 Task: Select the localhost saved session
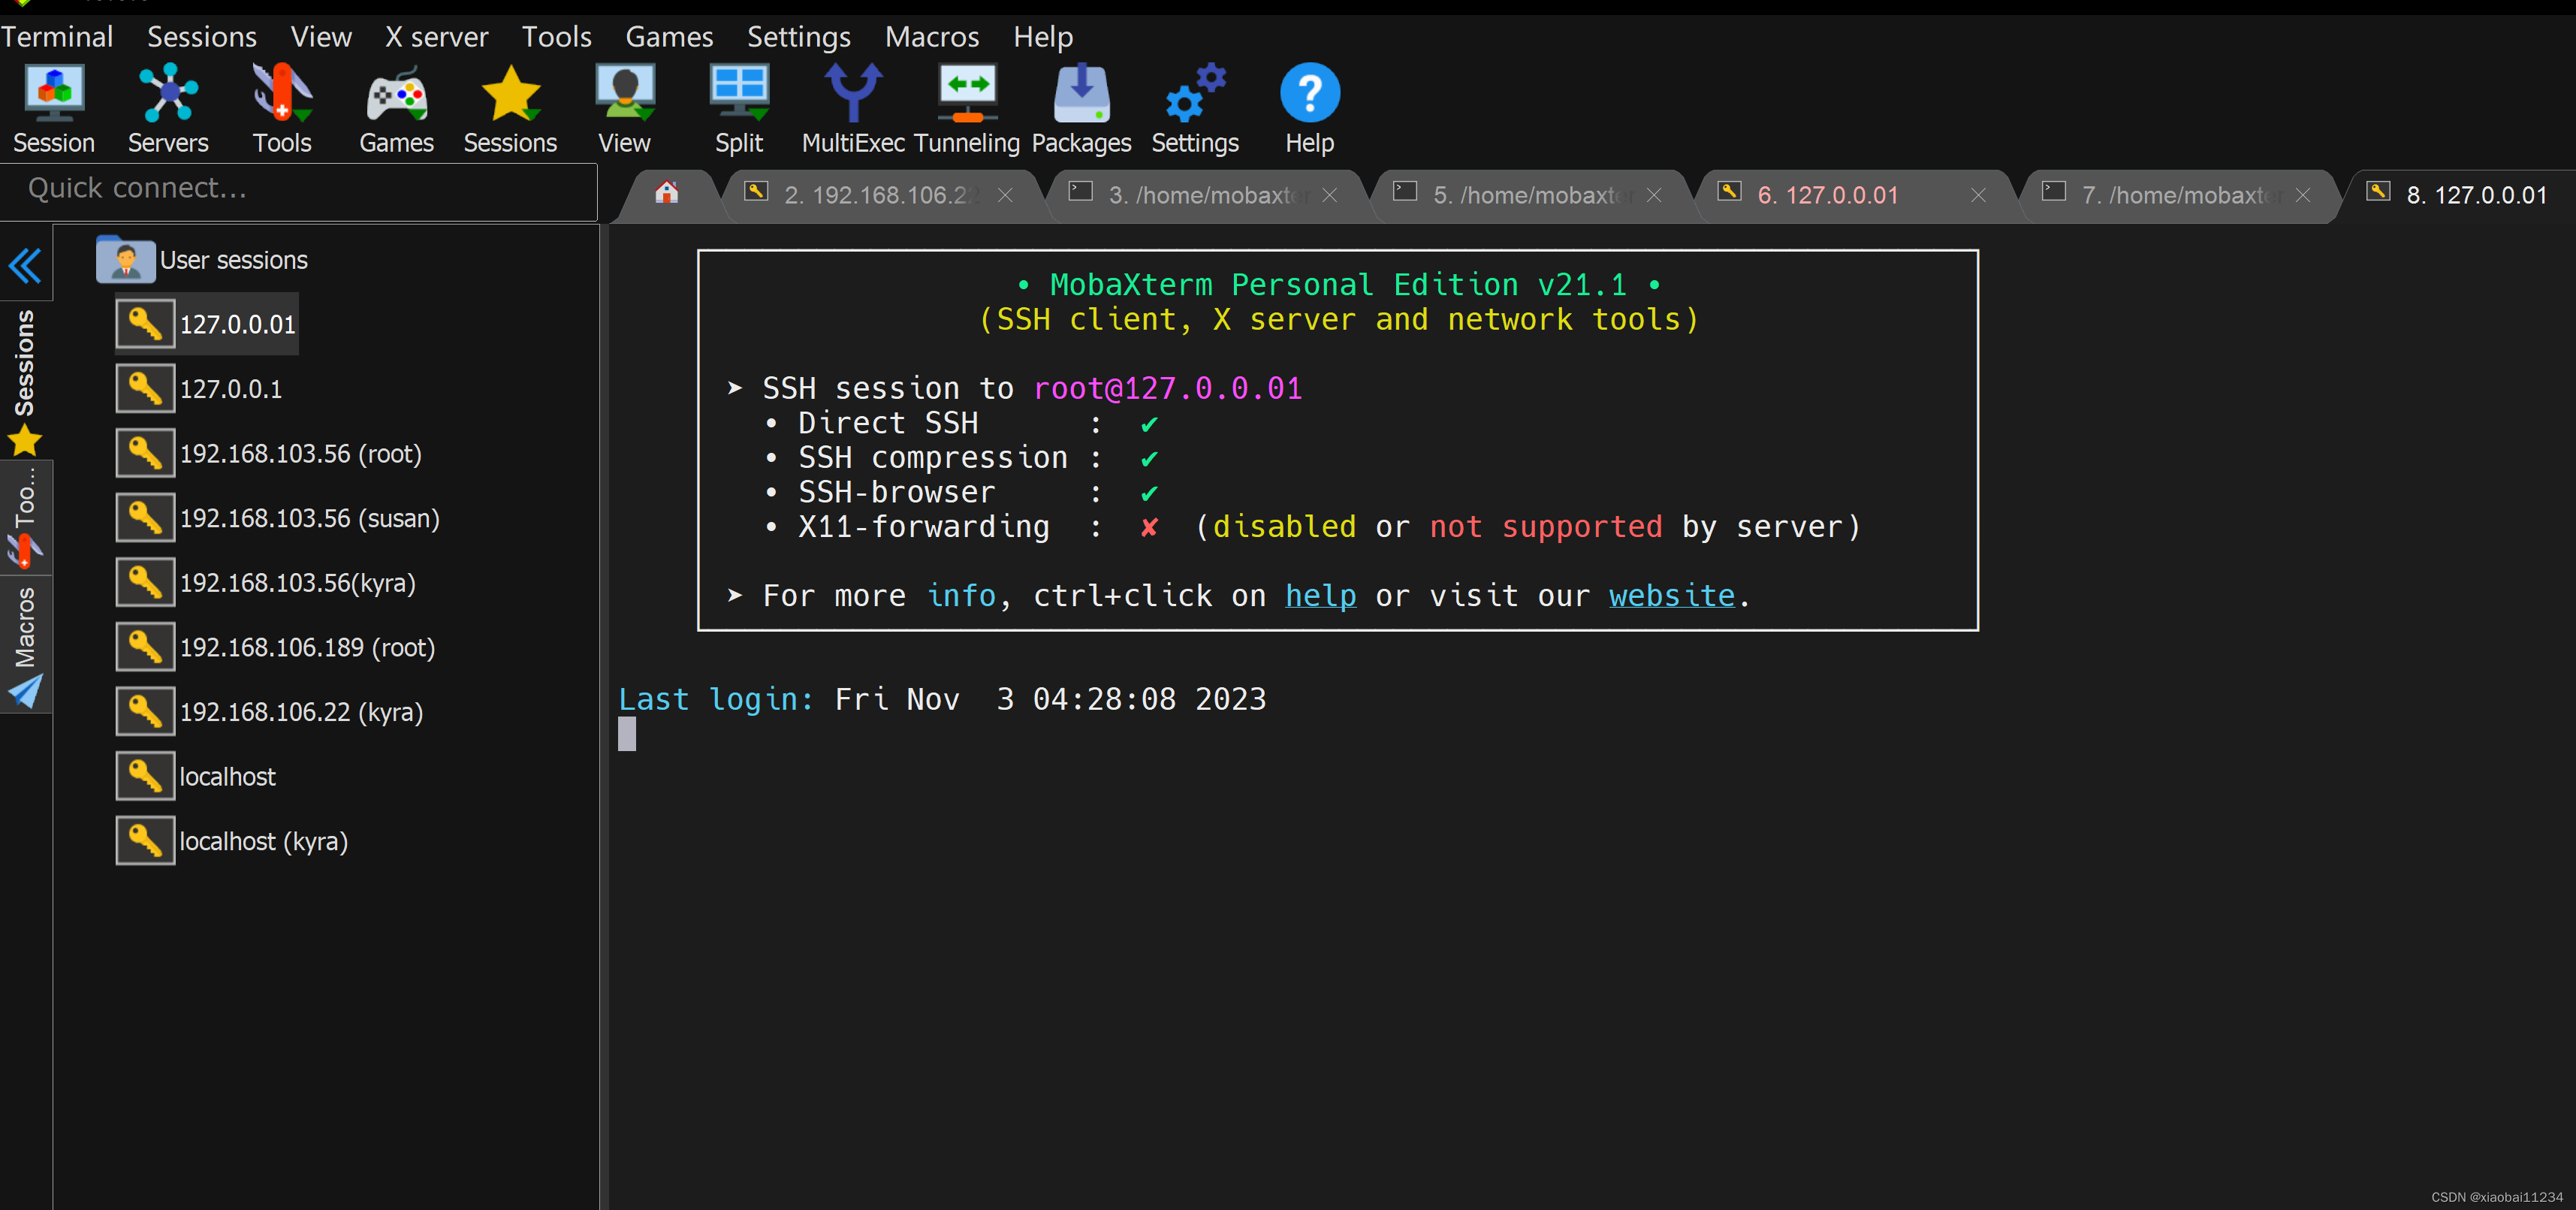(196, 777)
